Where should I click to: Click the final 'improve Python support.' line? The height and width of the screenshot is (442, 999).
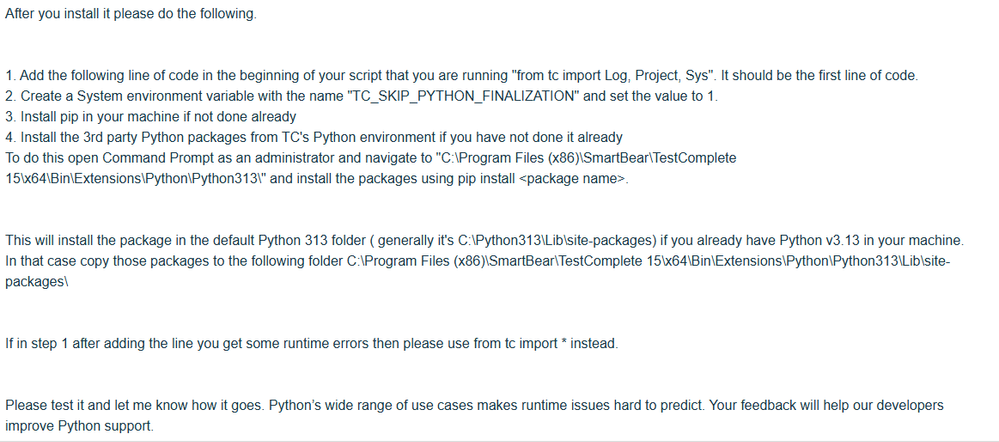(80, 426)
